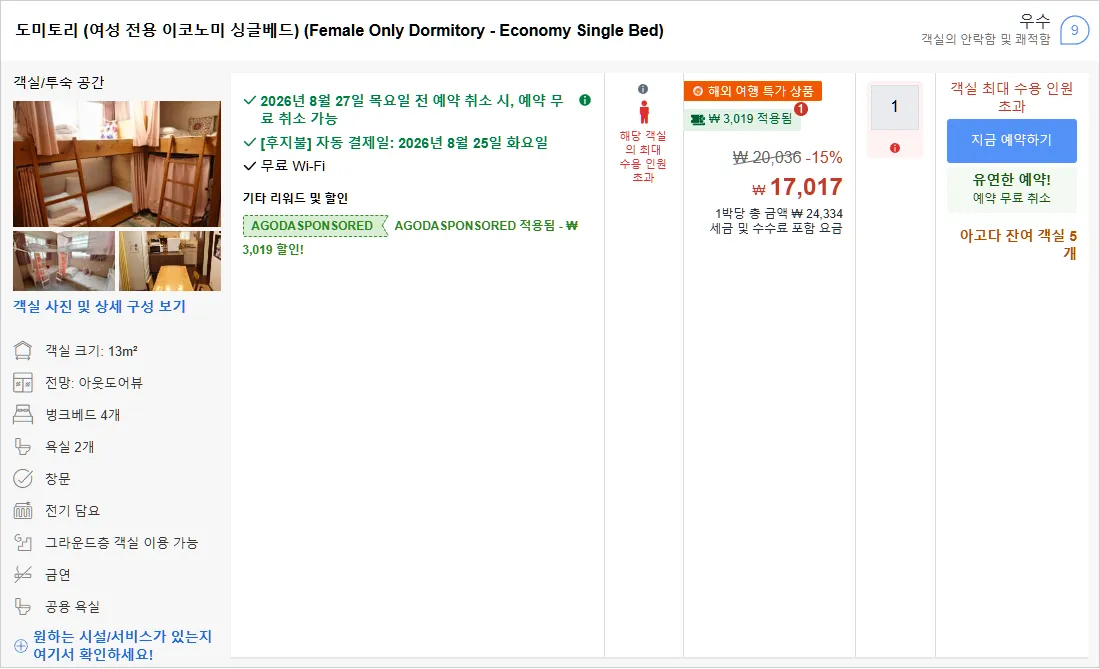Image resolution: width=1100 pixels, height=669 pixels.
Task: Click the coupon icon in ₩3,019 applied badge
Action: [697, 119]
